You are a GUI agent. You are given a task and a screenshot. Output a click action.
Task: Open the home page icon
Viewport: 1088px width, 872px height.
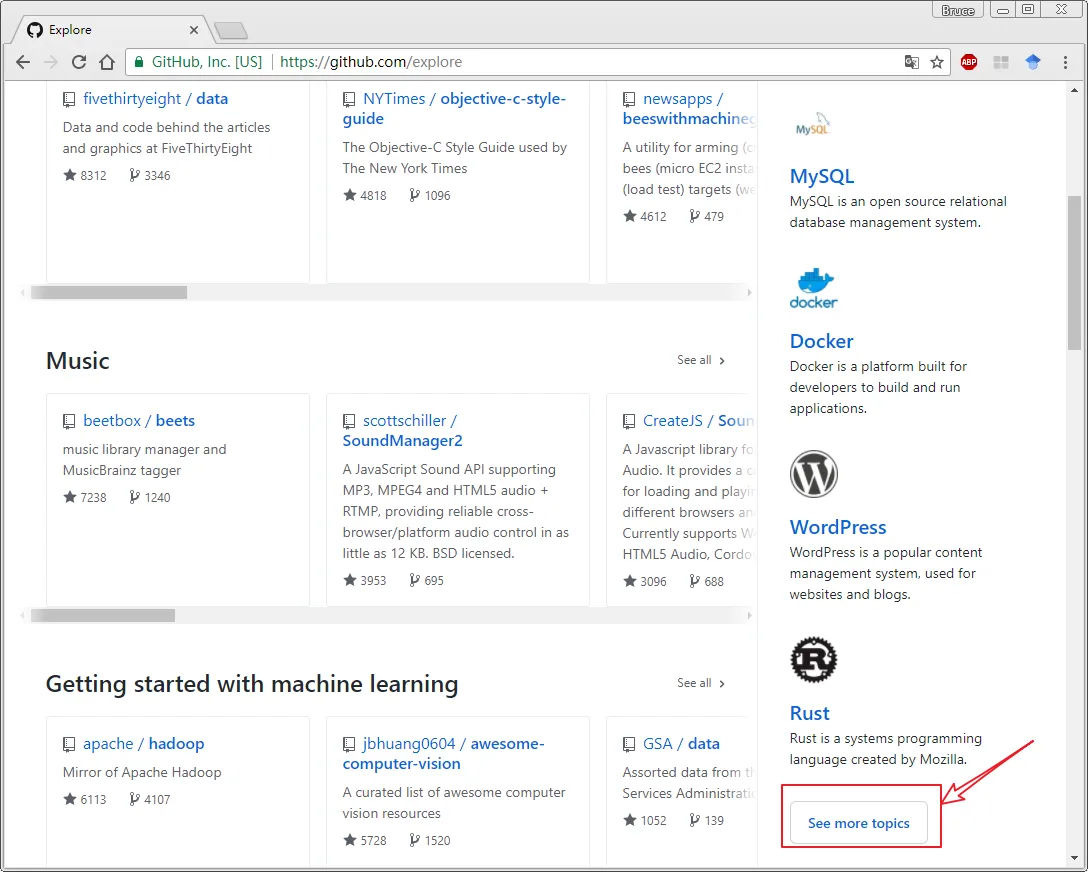tap(107, 62)
